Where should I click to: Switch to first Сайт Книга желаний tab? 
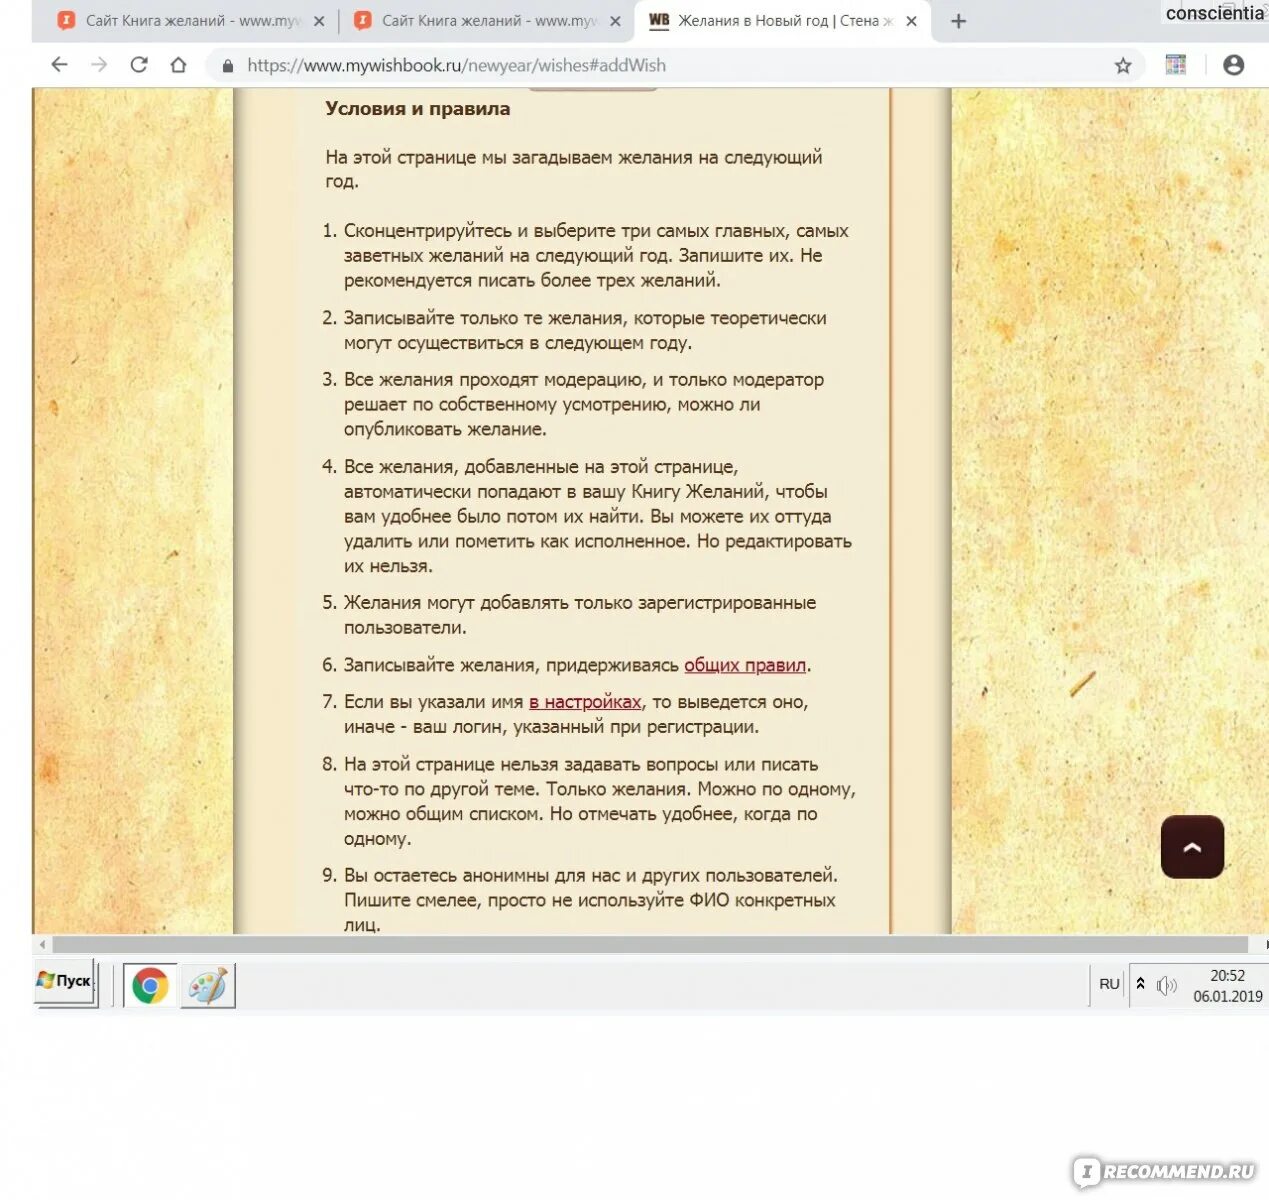(x=190, y=21)
